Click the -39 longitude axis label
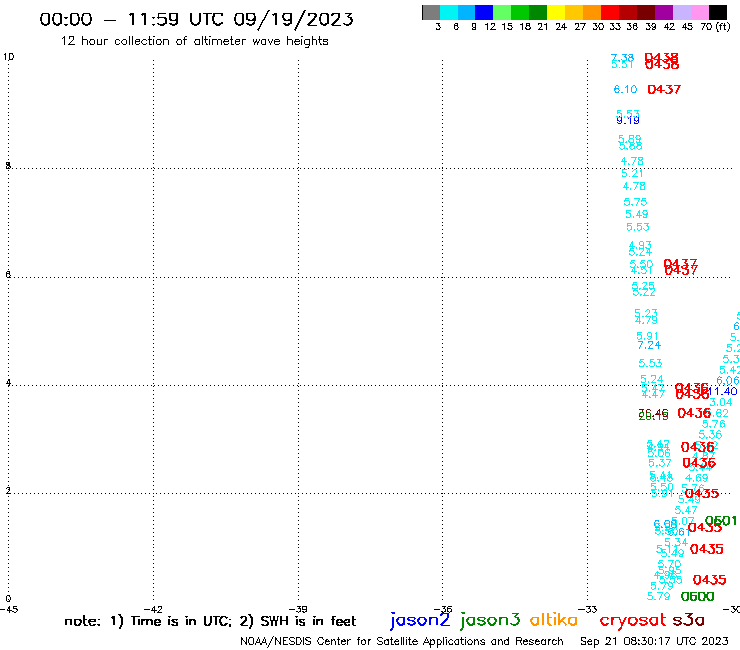Screen dimensions: 740x650 [298, 609]
